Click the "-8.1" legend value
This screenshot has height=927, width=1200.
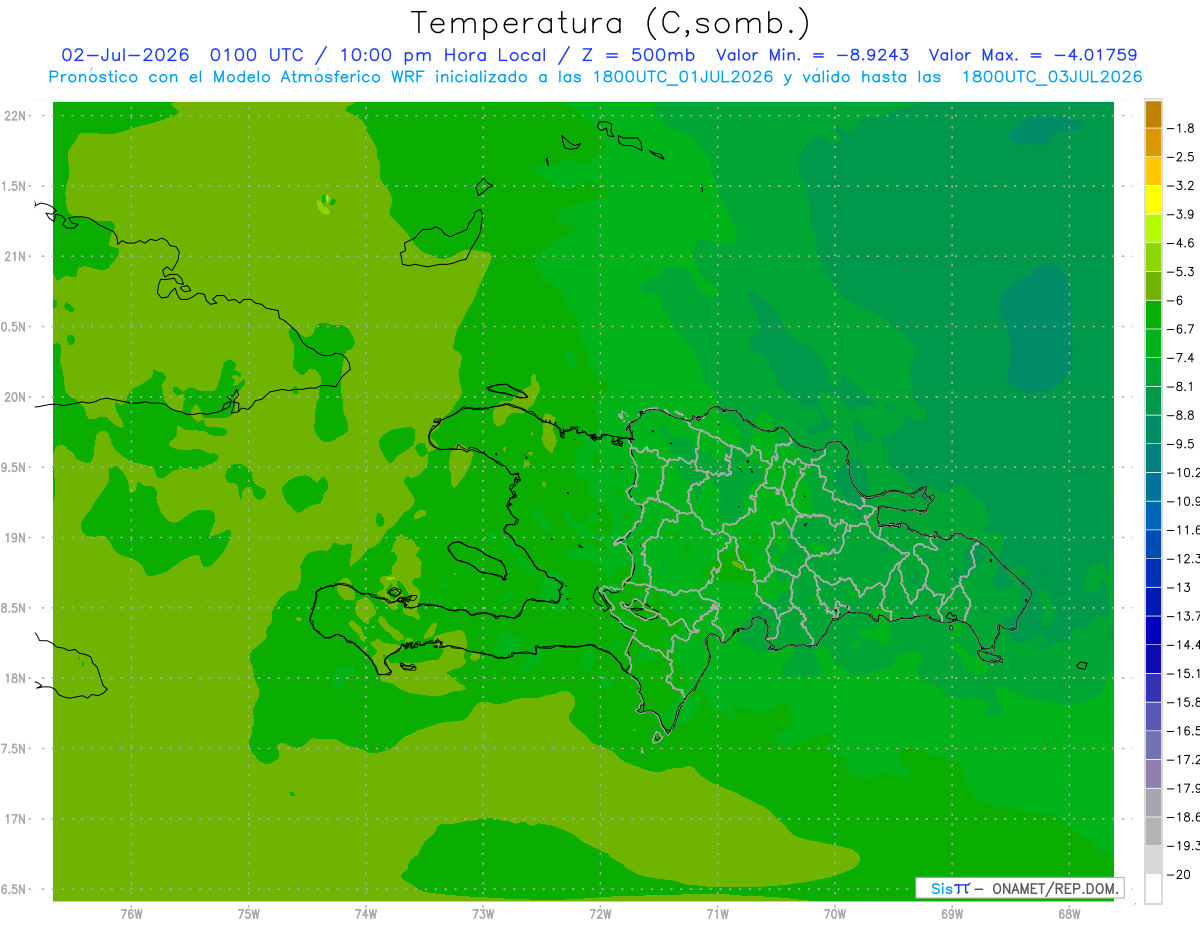[1181, 386]
